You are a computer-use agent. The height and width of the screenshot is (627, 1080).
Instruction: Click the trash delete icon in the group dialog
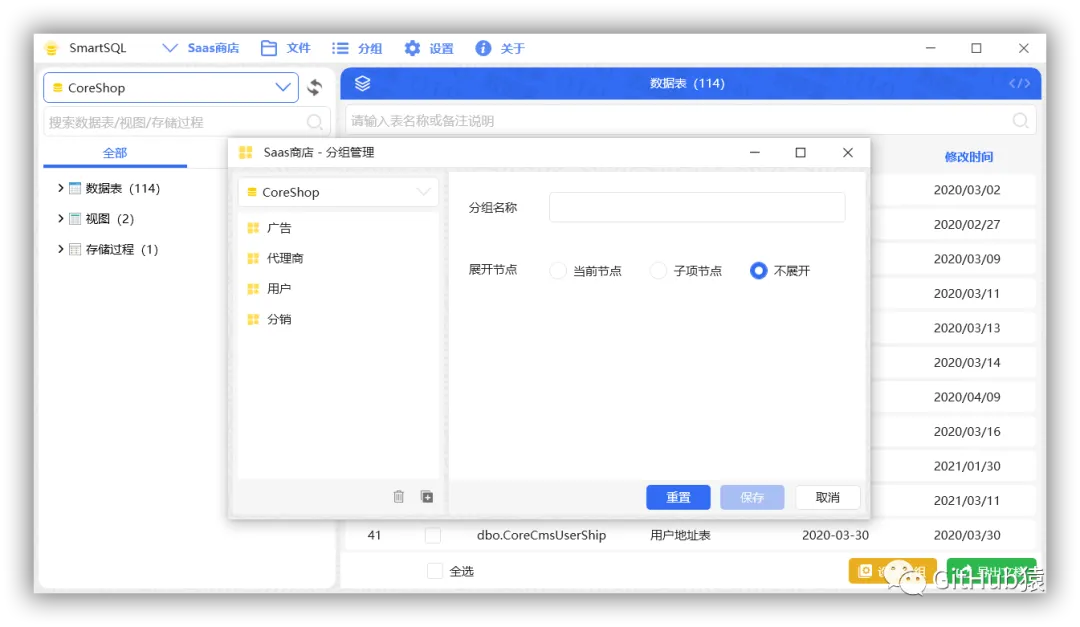pos(399,497)
